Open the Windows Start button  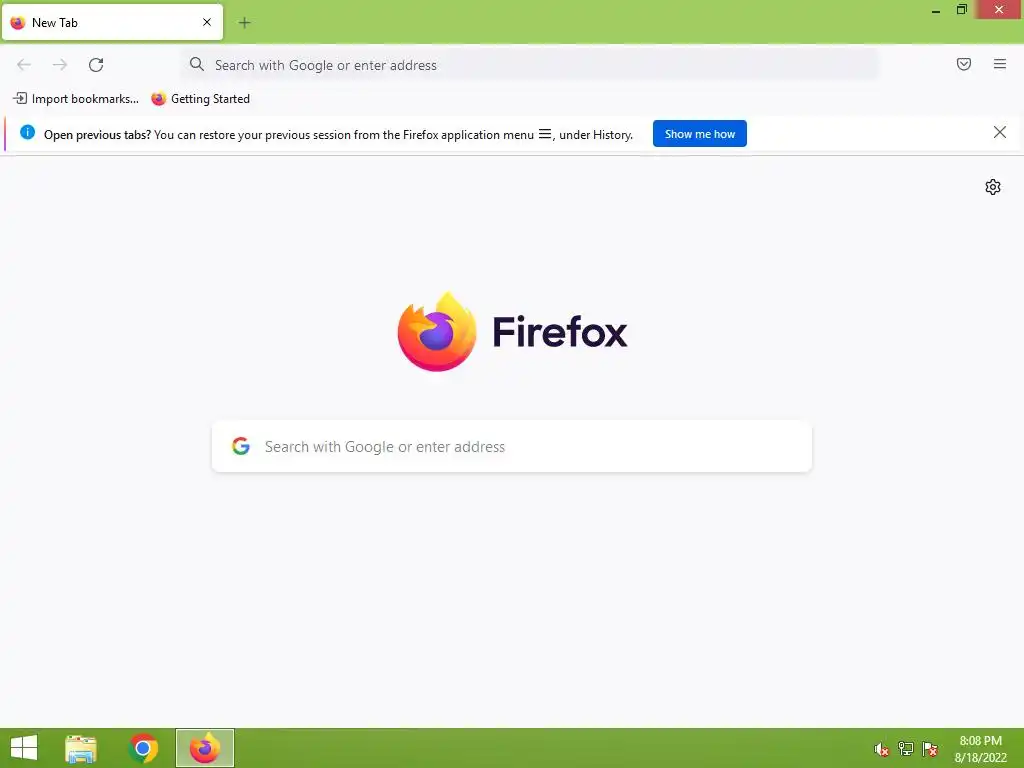coord(24,748)
